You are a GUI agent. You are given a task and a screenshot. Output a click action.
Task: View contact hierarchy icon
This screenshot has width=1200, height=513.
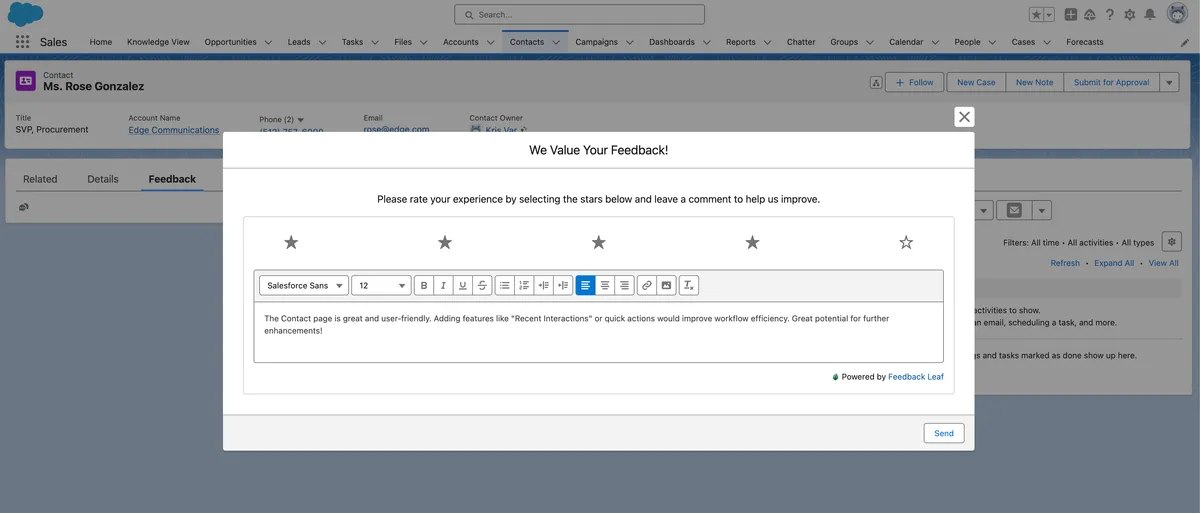point(876,82)
